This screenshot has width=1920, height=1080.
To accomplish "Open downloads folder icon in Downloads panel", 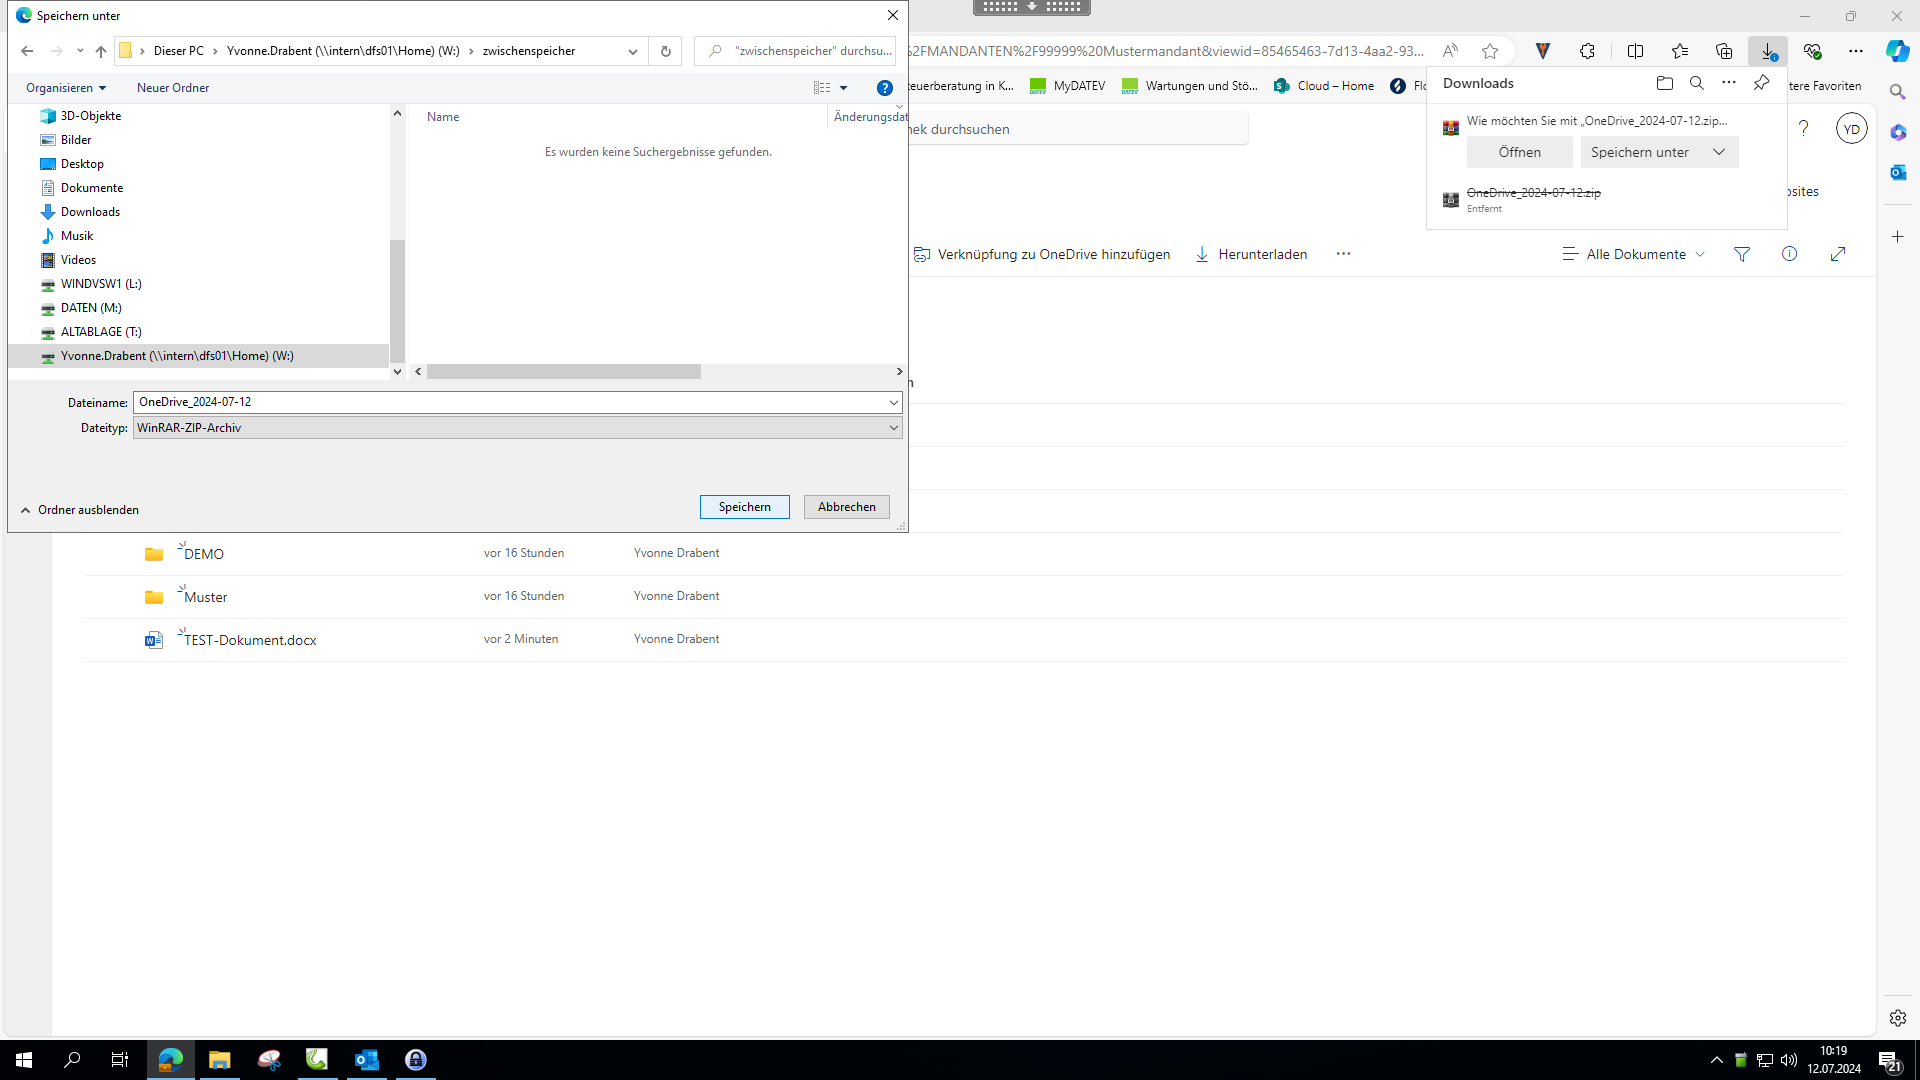I will click(x=1664, y=83).
